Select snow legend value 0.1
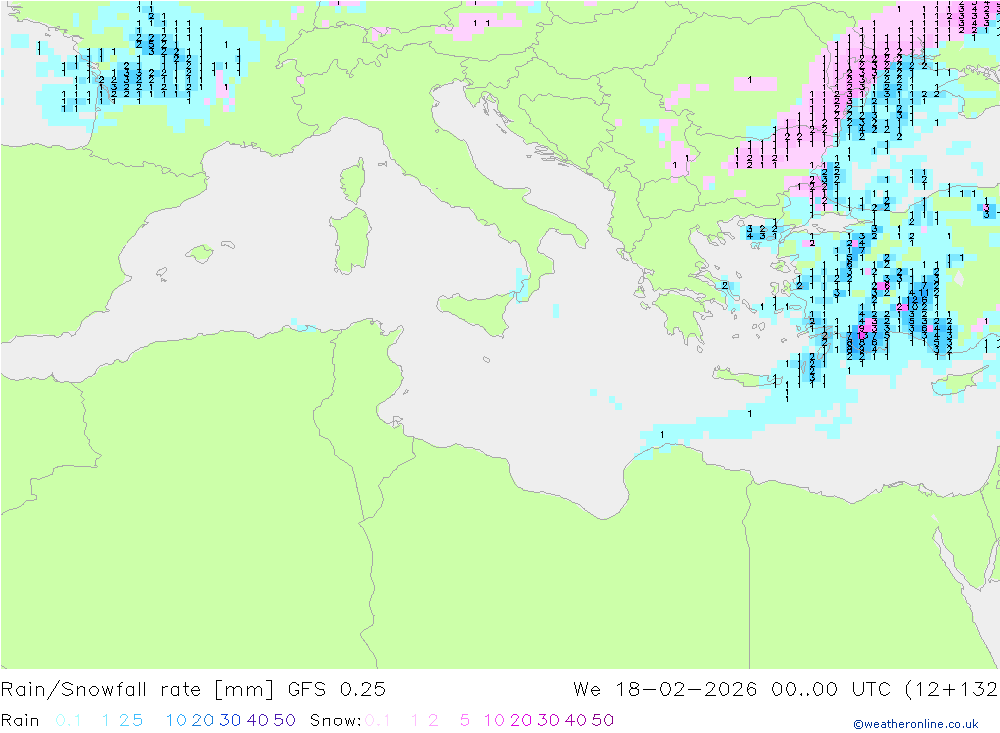 [x=378, y=720]
